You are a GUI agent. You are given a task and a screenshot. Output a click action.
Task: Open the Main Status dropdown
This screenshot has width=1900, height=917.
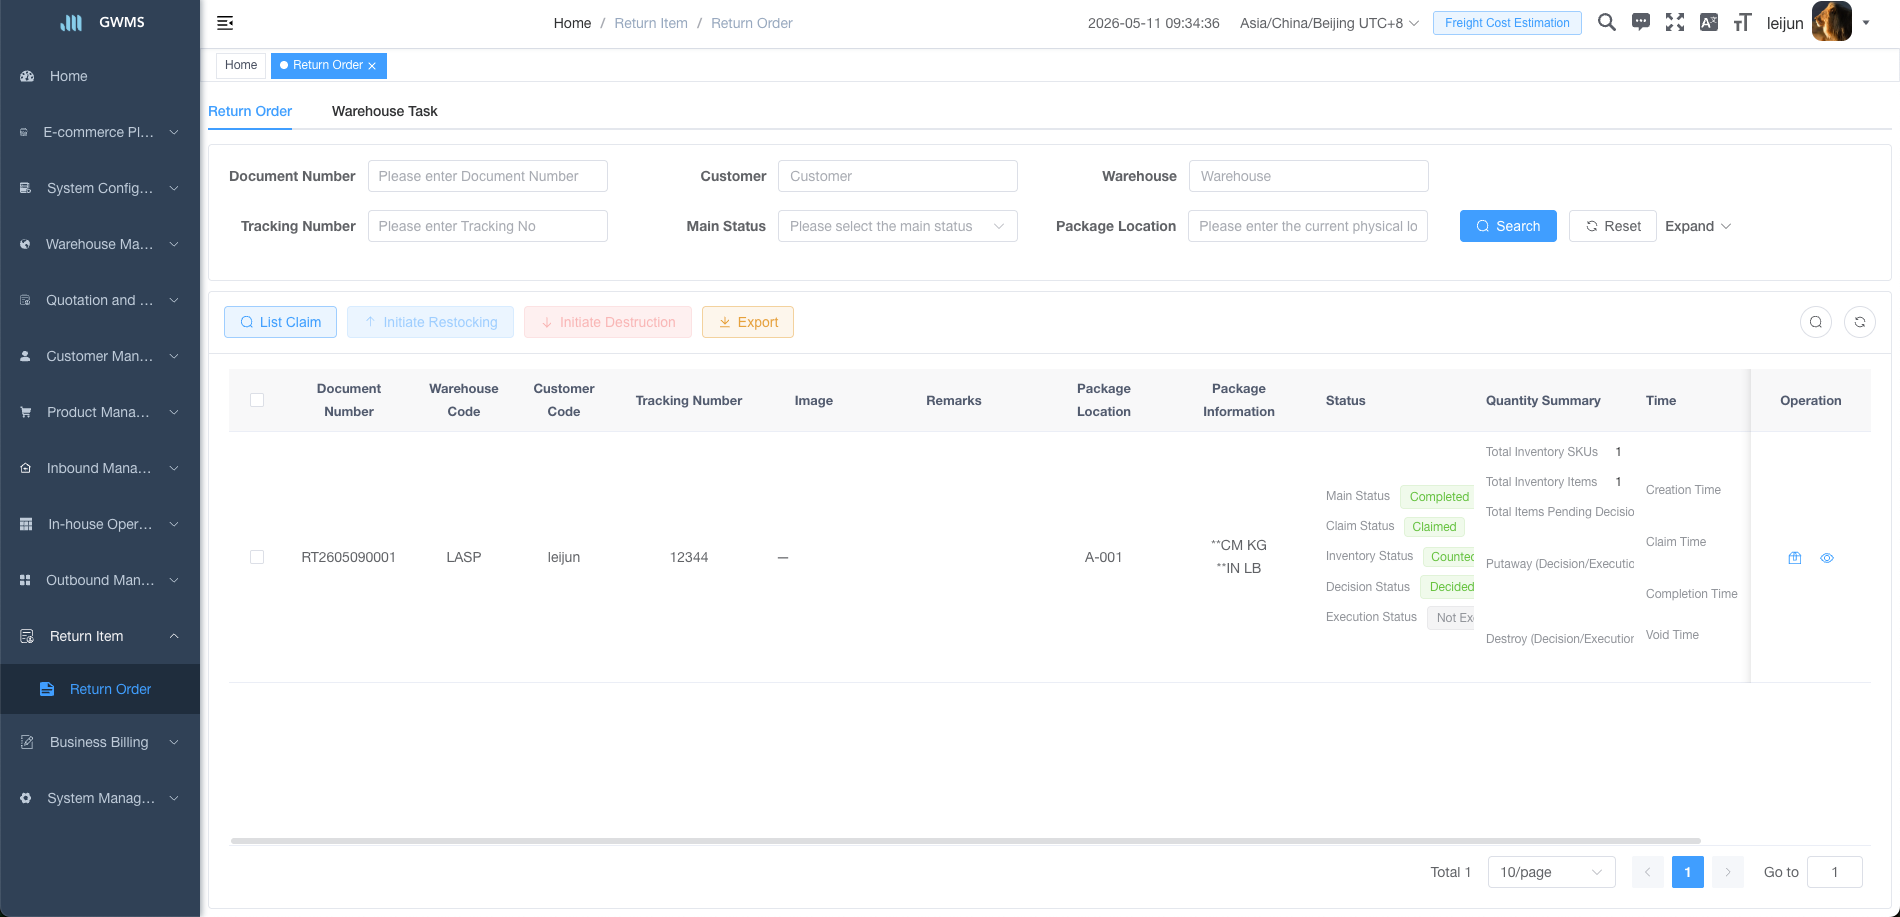point(897,226)
